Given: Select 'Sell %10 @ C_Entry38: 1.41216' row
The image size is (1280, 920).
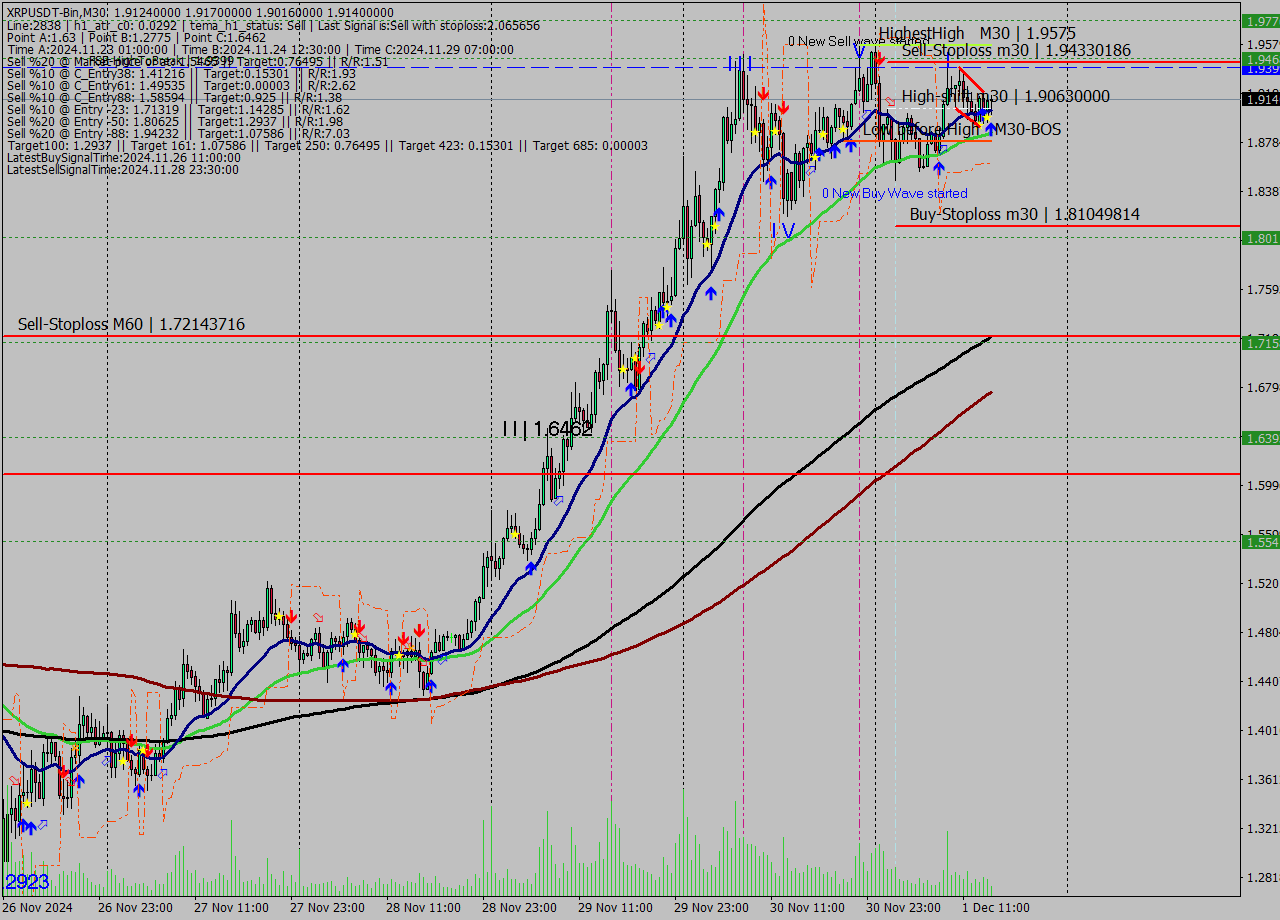Looking at the screenshot, I should click(181, 73).
